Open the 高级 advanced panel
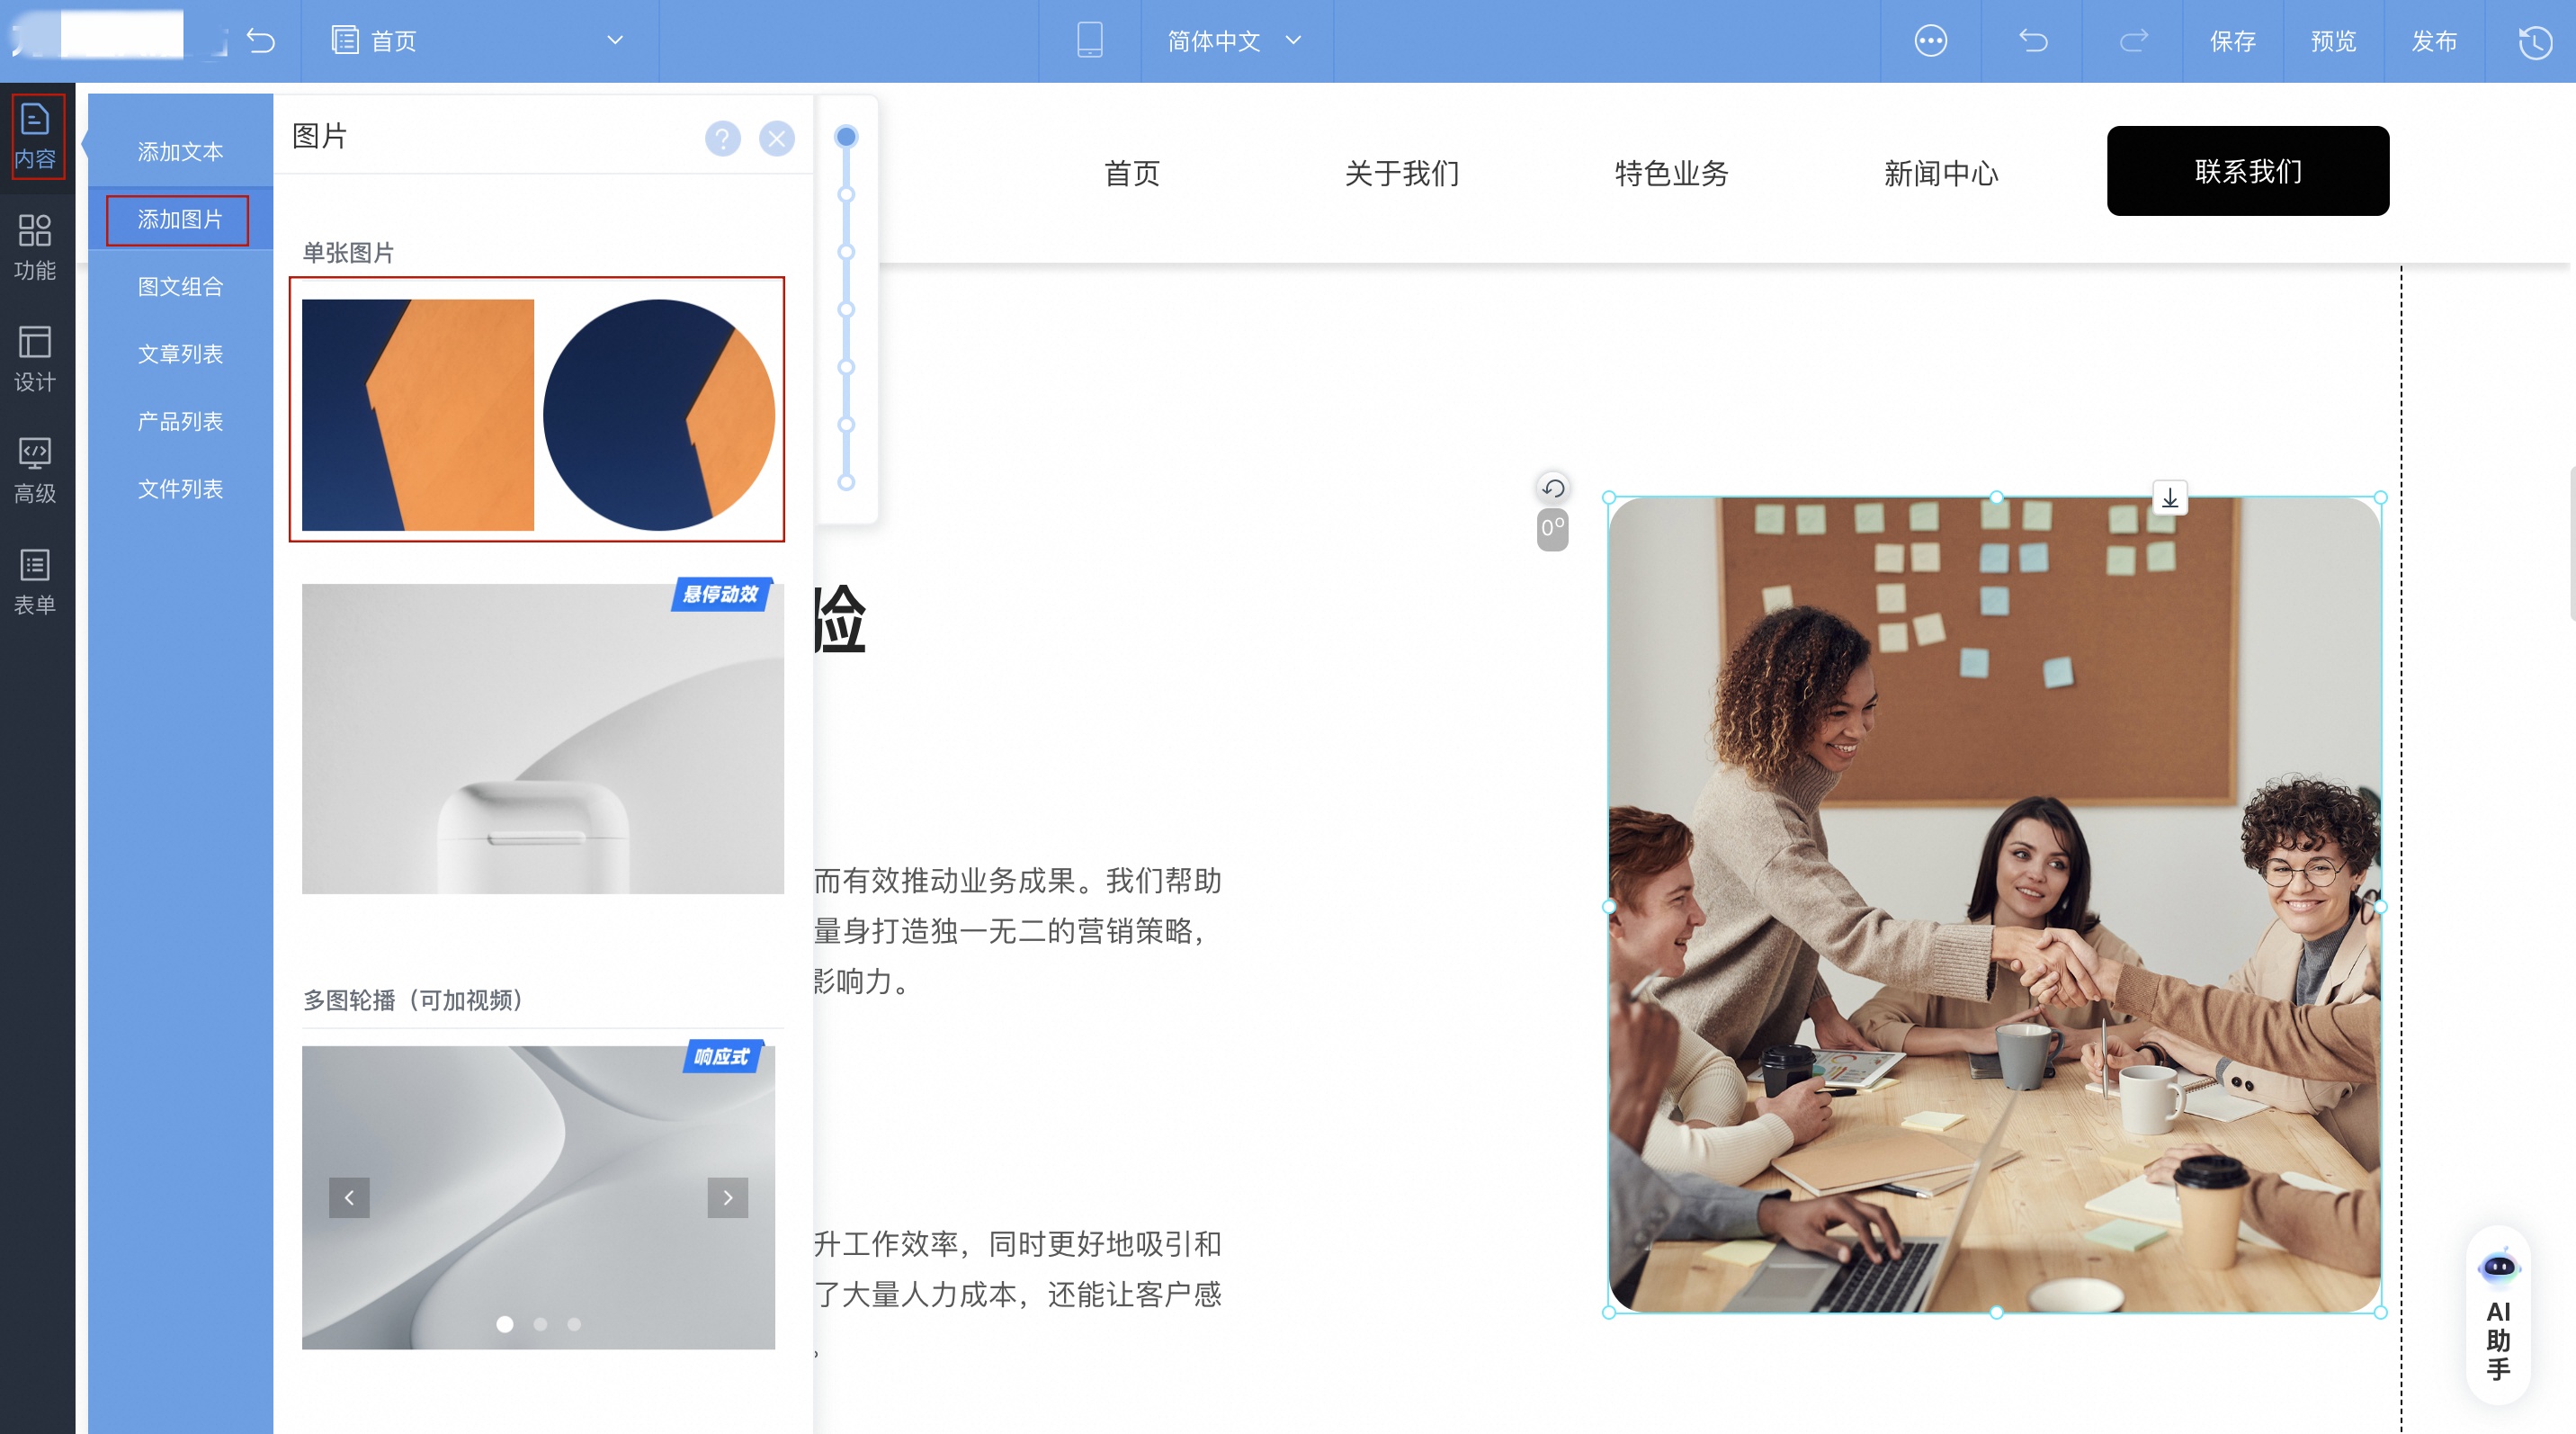The image size is (2576, 1434). click(35, 468)
